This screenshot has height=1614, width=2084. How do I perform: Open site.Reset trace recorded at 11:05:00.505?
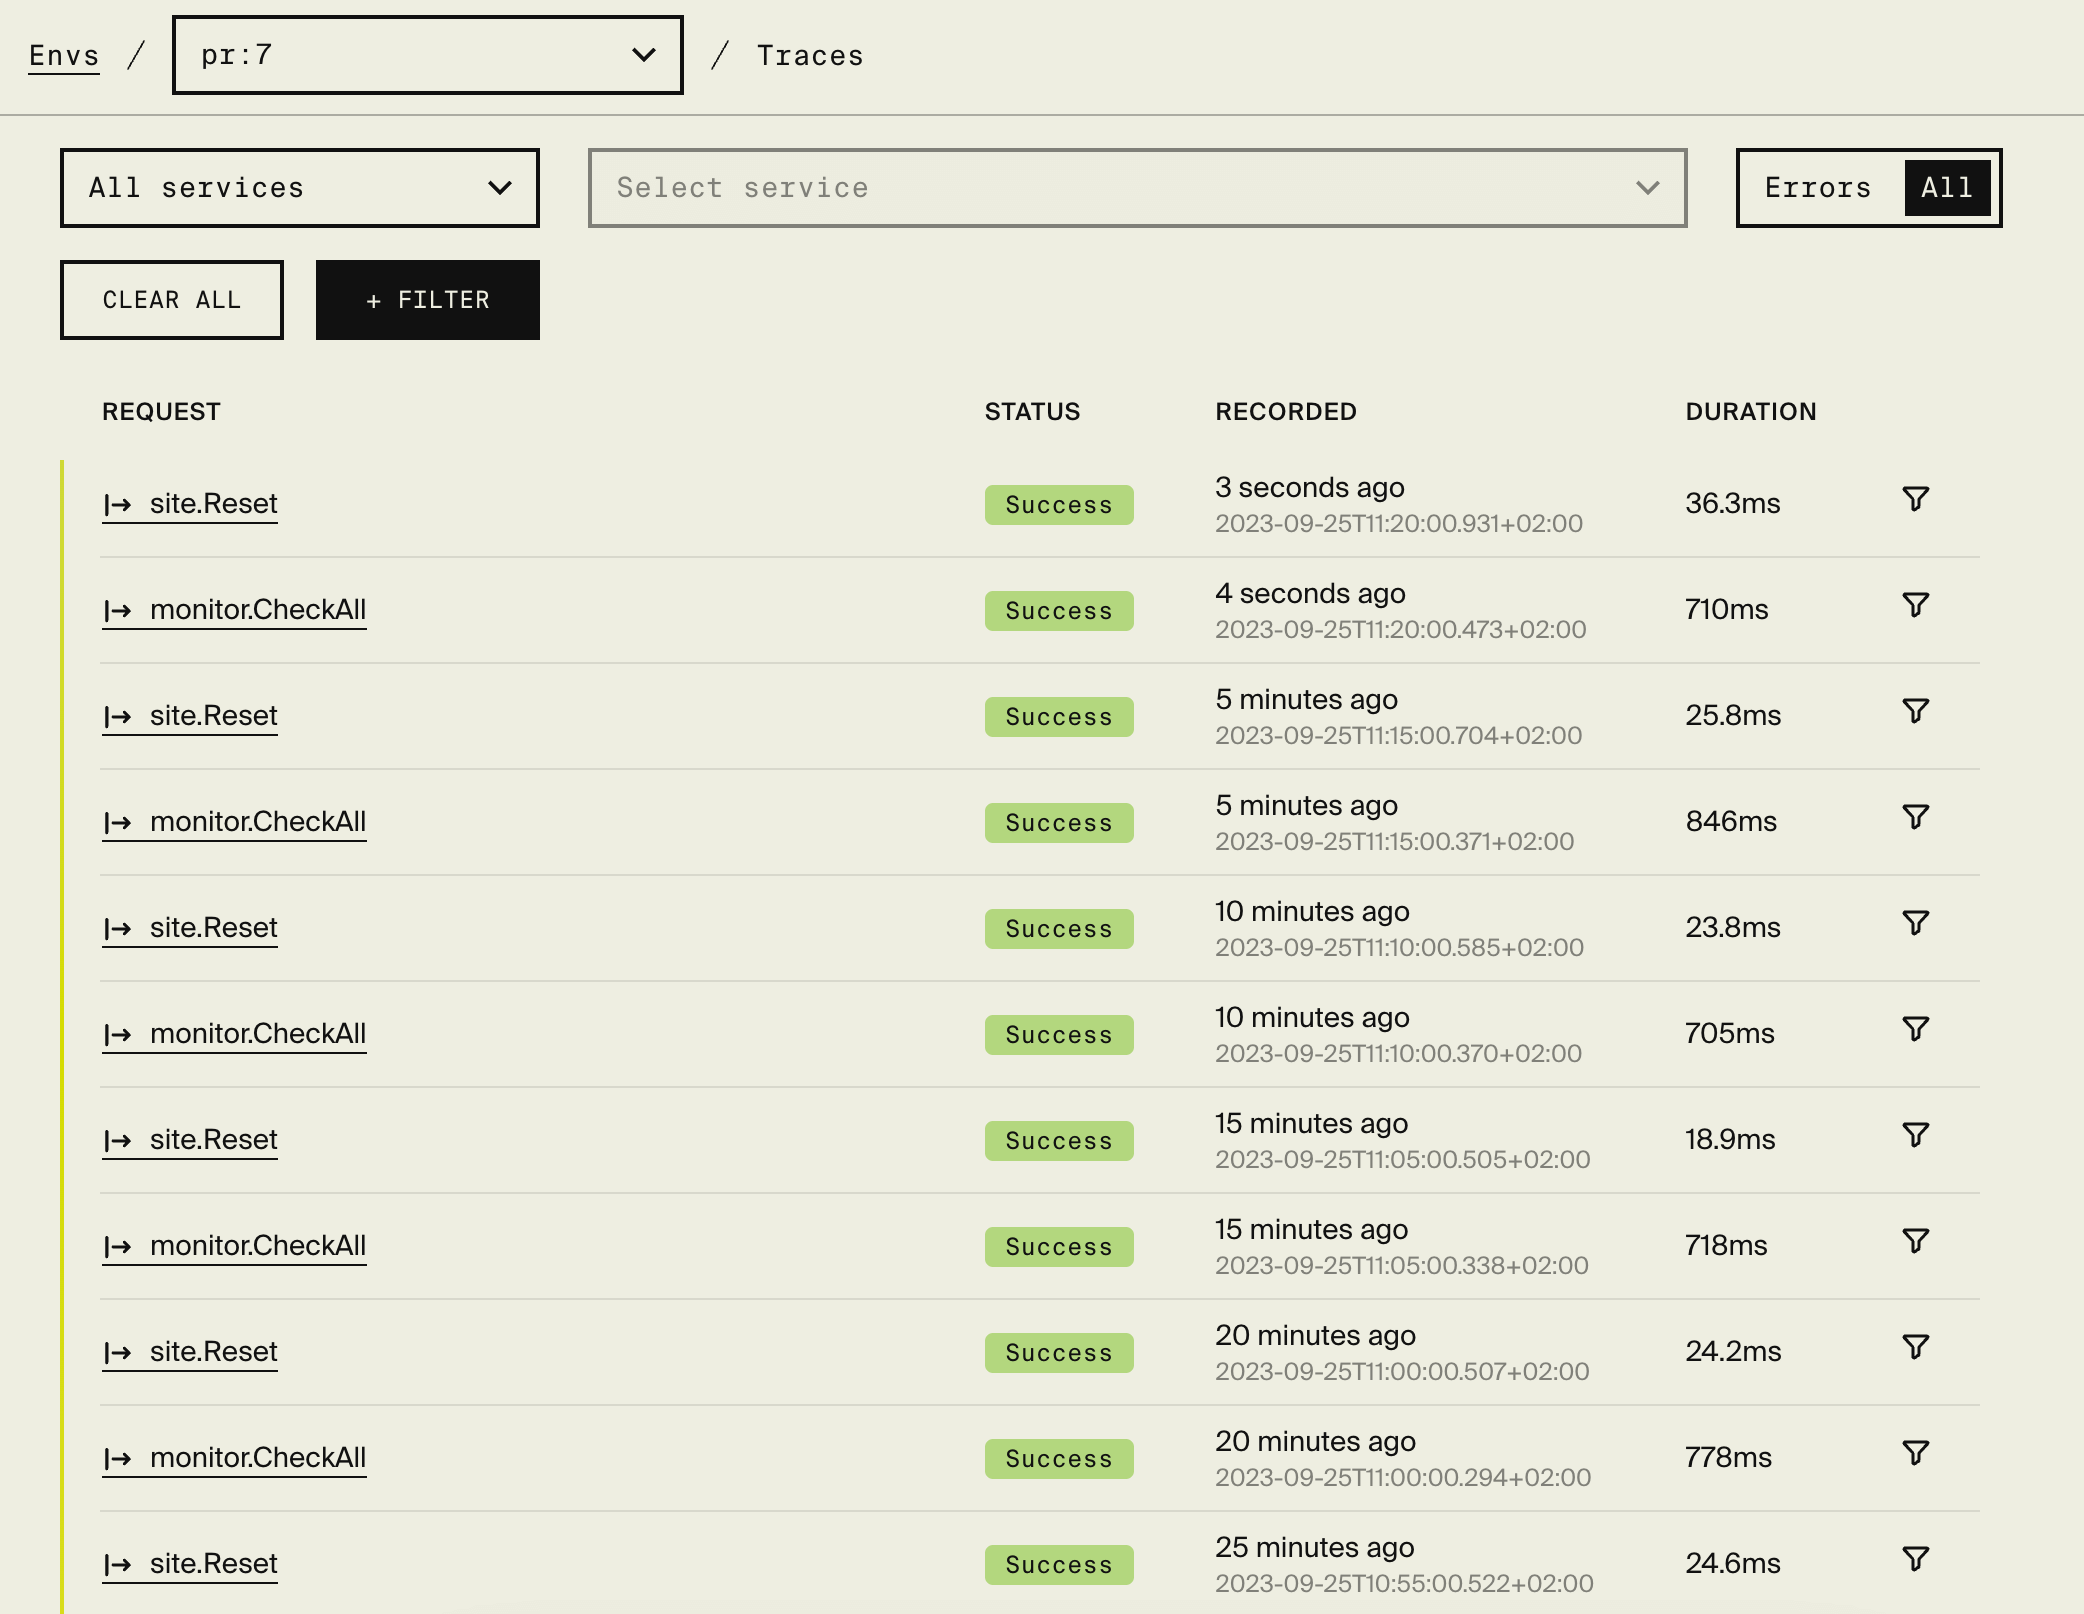coord(190,1140)
